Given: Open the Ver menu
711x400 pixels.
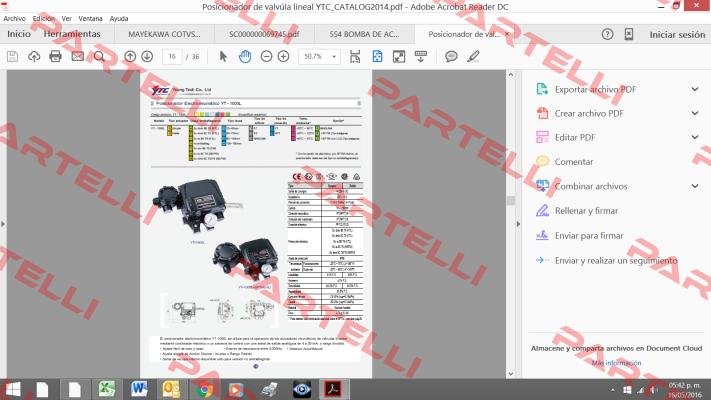Looking at the screenshot, I should (x=67, y=19).
